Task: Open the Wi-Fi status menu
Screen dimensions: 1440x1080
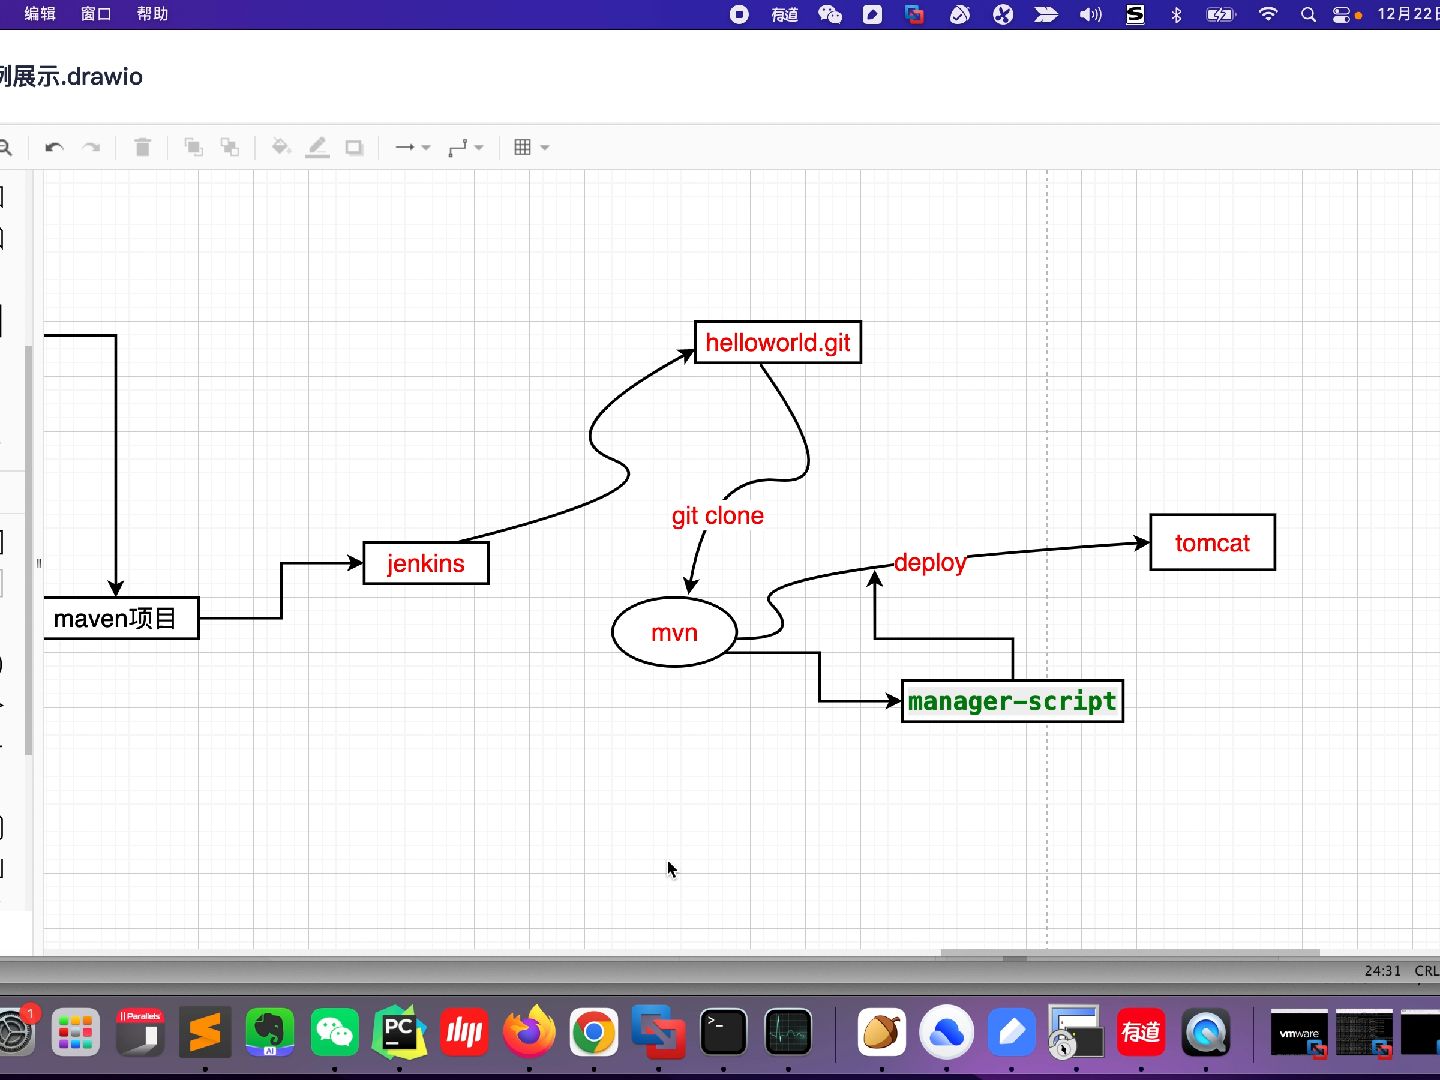Action: 1268,14
